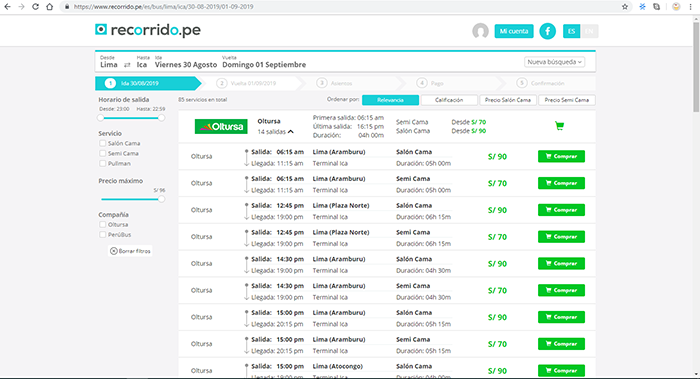Click the Vuelta Domingo 01 Septiembre date

pyautogui.click(x=264, y=62)
